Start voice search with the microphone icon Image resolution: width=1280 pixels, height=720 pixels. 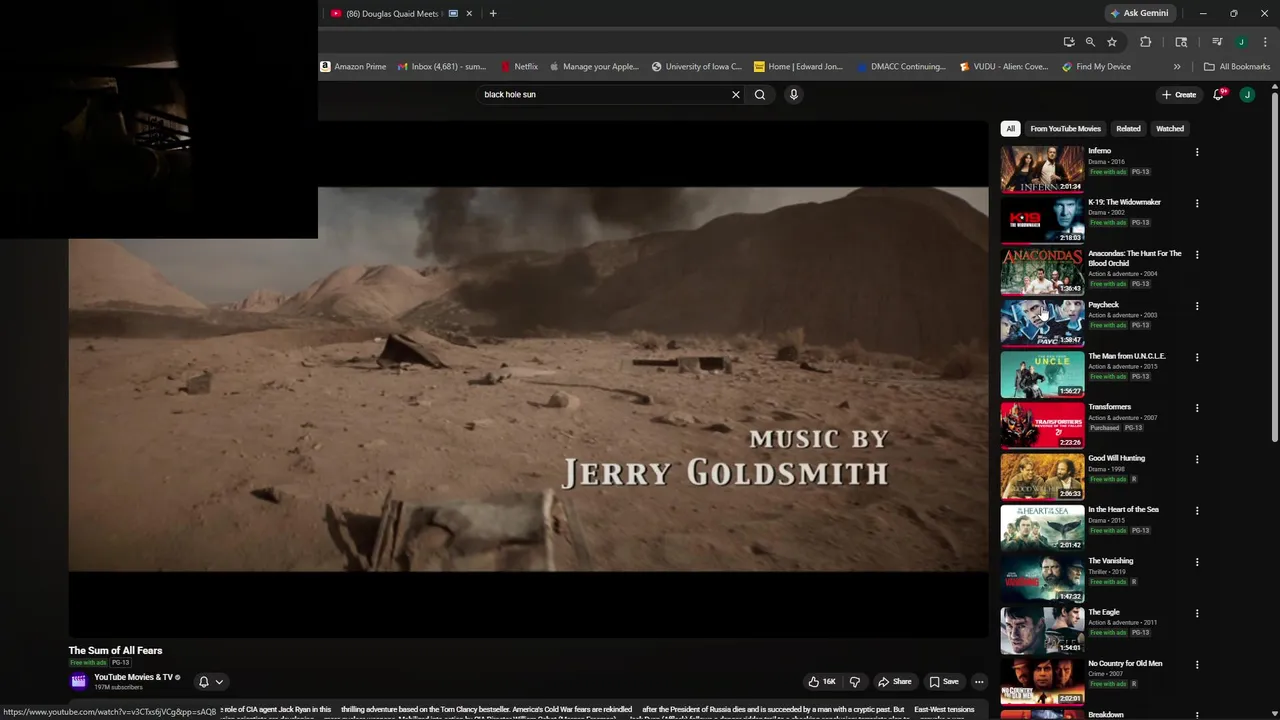(794, 95)
